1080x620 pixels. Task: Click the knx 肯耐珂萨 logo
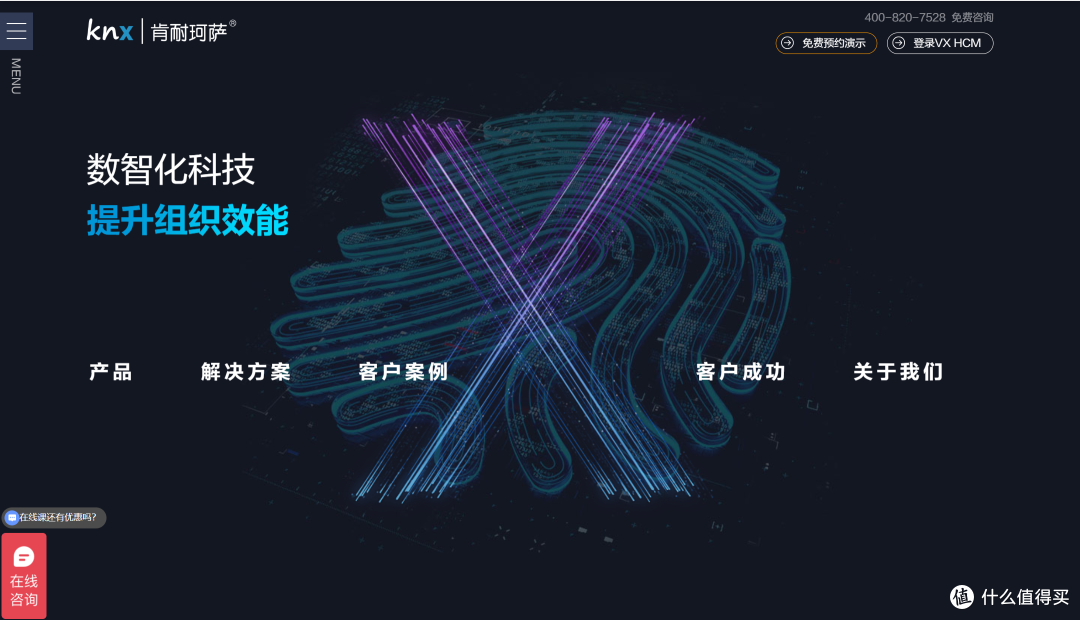pos(161,31)
